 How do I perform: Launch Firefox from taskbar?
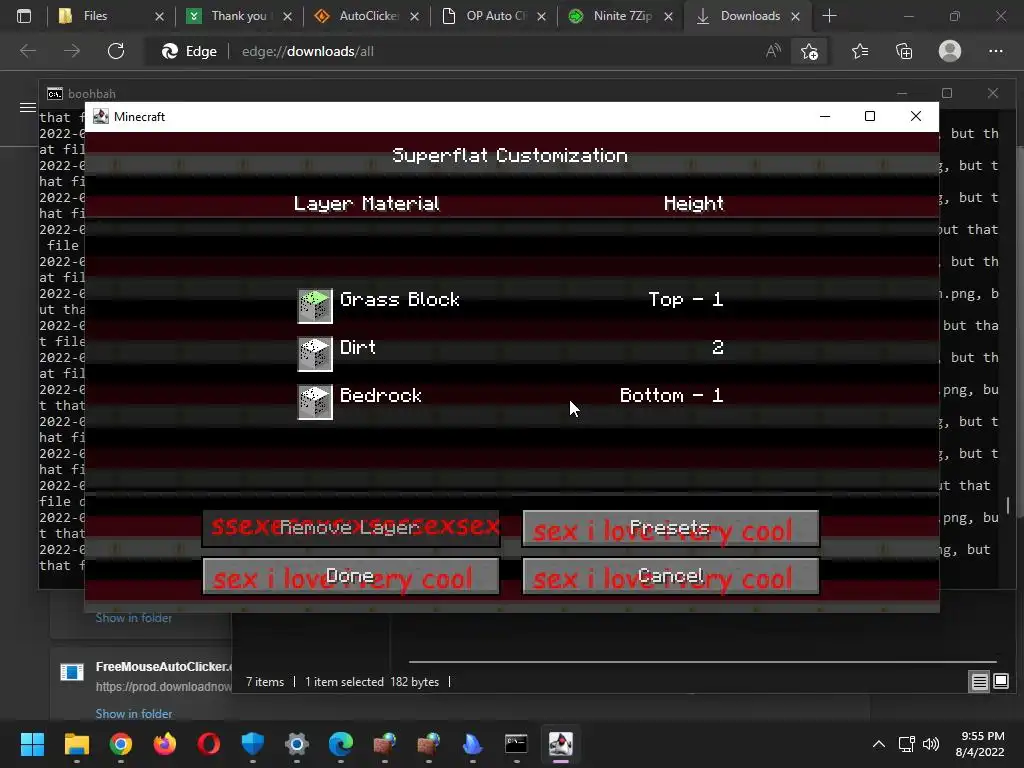(165, 744)
